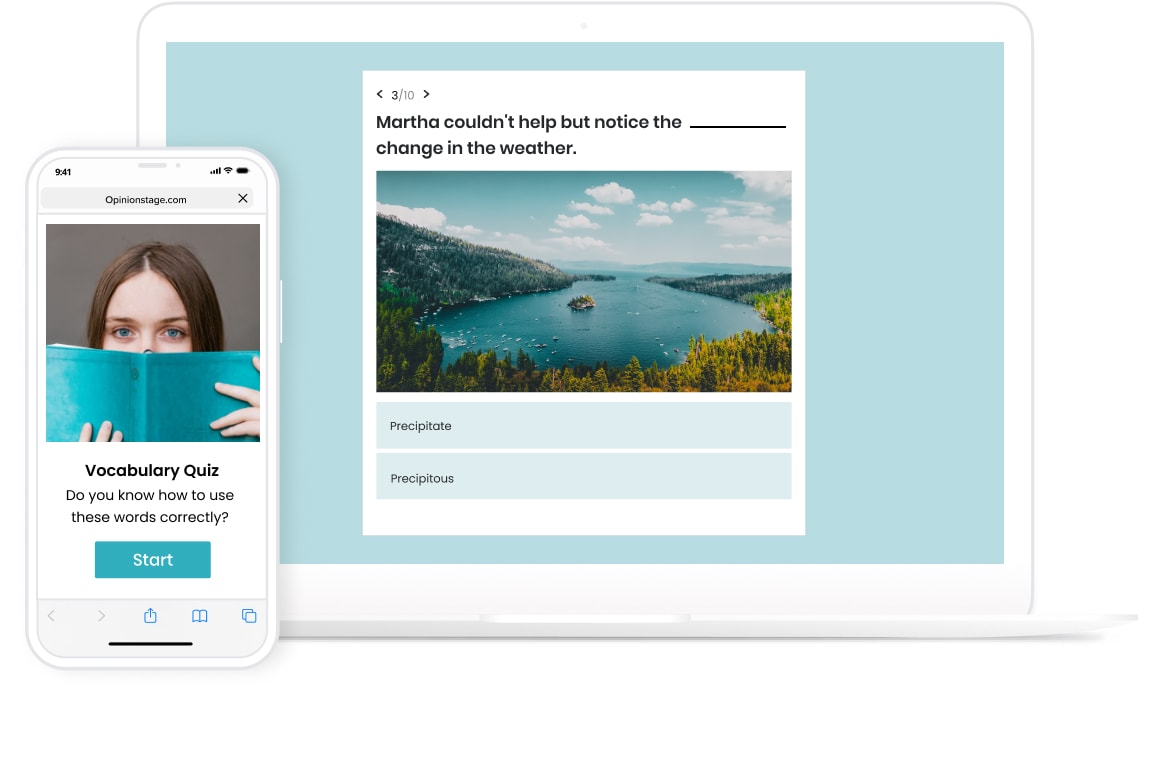The height and width of the screenshot is (758, 1160).
Task: Open the bookmarks book icon in Safari
Action: [200, 616]
